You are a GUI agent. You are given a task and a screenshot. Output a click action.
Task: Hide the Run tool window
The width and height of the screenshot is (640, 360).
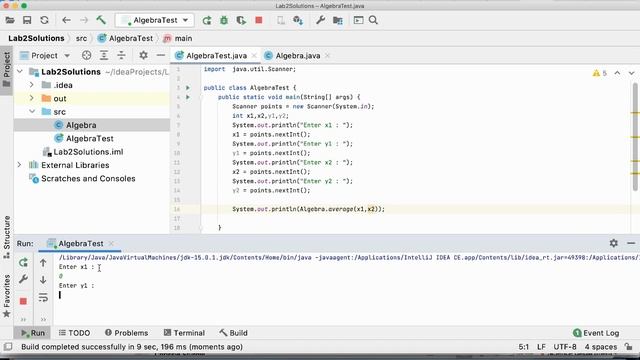pos(631,243)
